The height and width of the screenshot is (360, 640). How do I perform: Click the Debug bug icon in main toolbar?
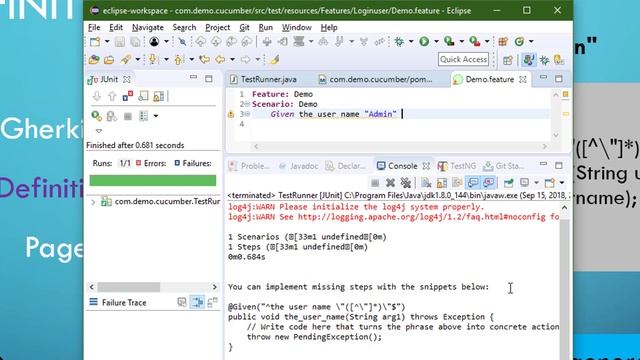click(x=400, y=42)
